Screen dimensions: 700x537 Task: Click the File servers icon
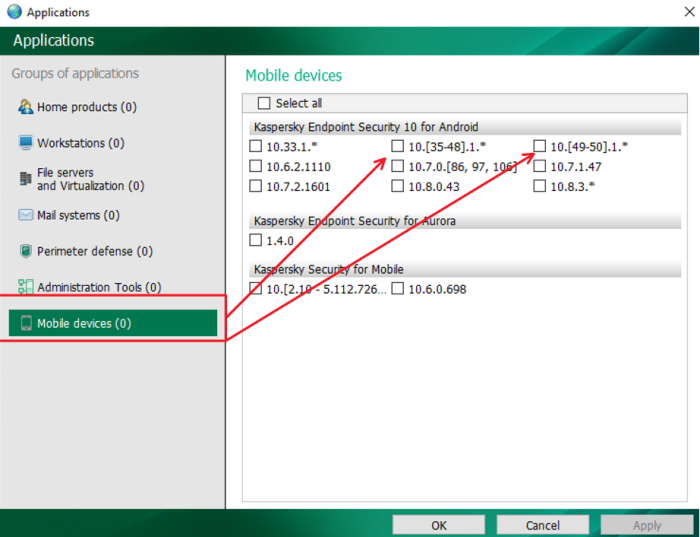click(x=25, y=179)
